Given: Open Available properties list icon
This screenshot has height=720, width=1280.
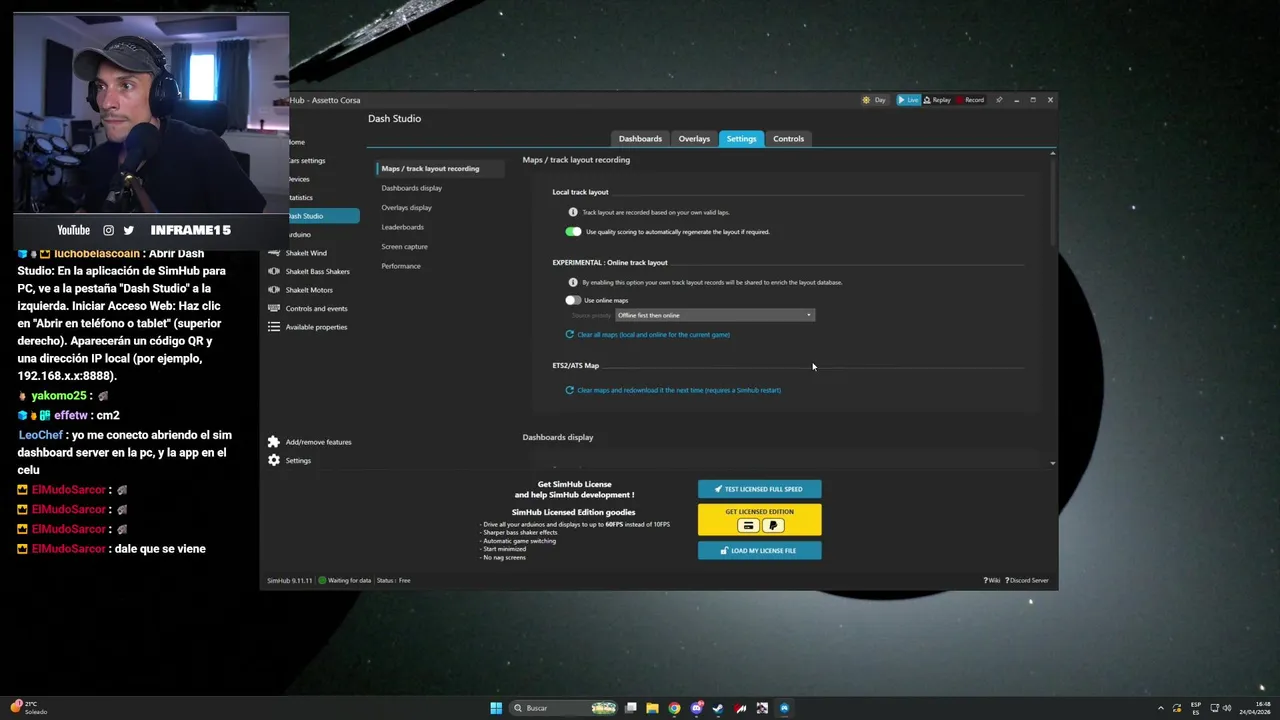Looking at the screenshot, I should 274,327.
